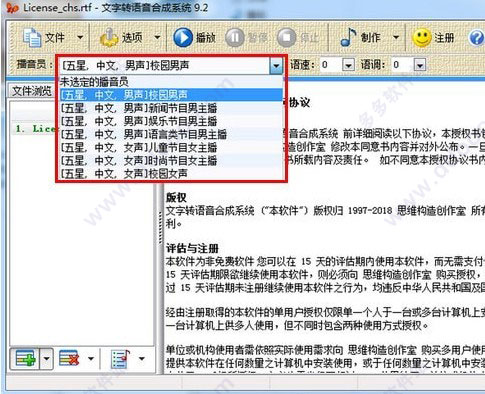Select 娱乐节目男主播 voice
Image resolution: width=485 pixels, height=394 pixels.
(x=170, y=121)
